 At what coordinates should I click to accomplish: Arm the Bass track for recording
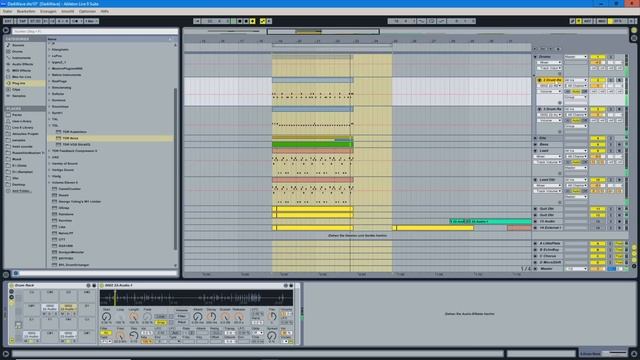(619, 144)
